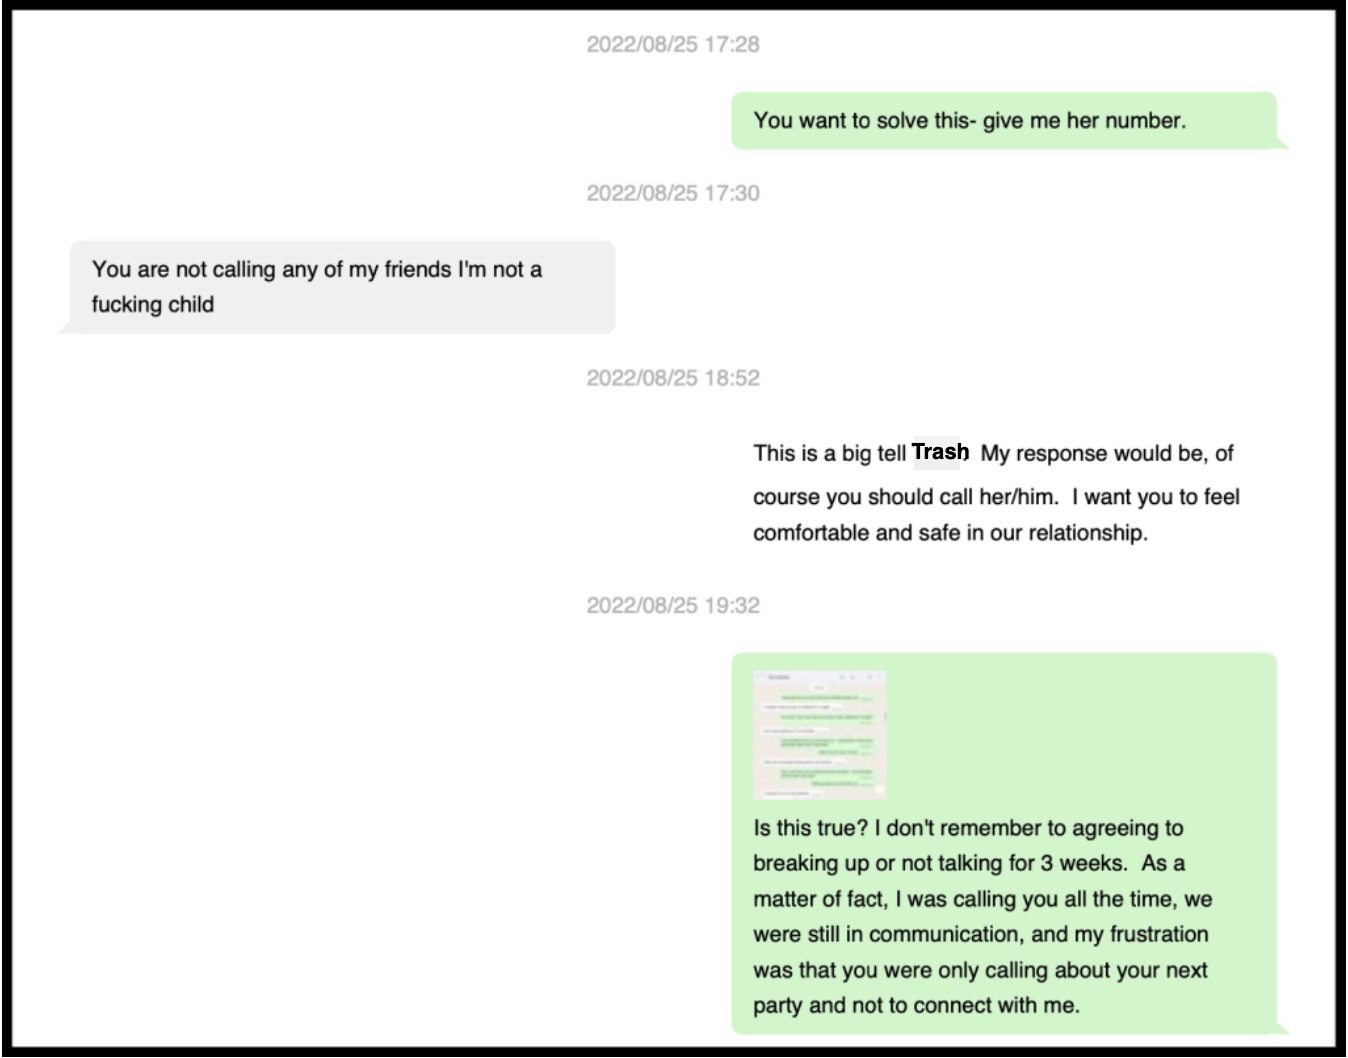Click the 18:52 timestamp
Viewport: 1348px width, 1058px height.
pos(672,378)
